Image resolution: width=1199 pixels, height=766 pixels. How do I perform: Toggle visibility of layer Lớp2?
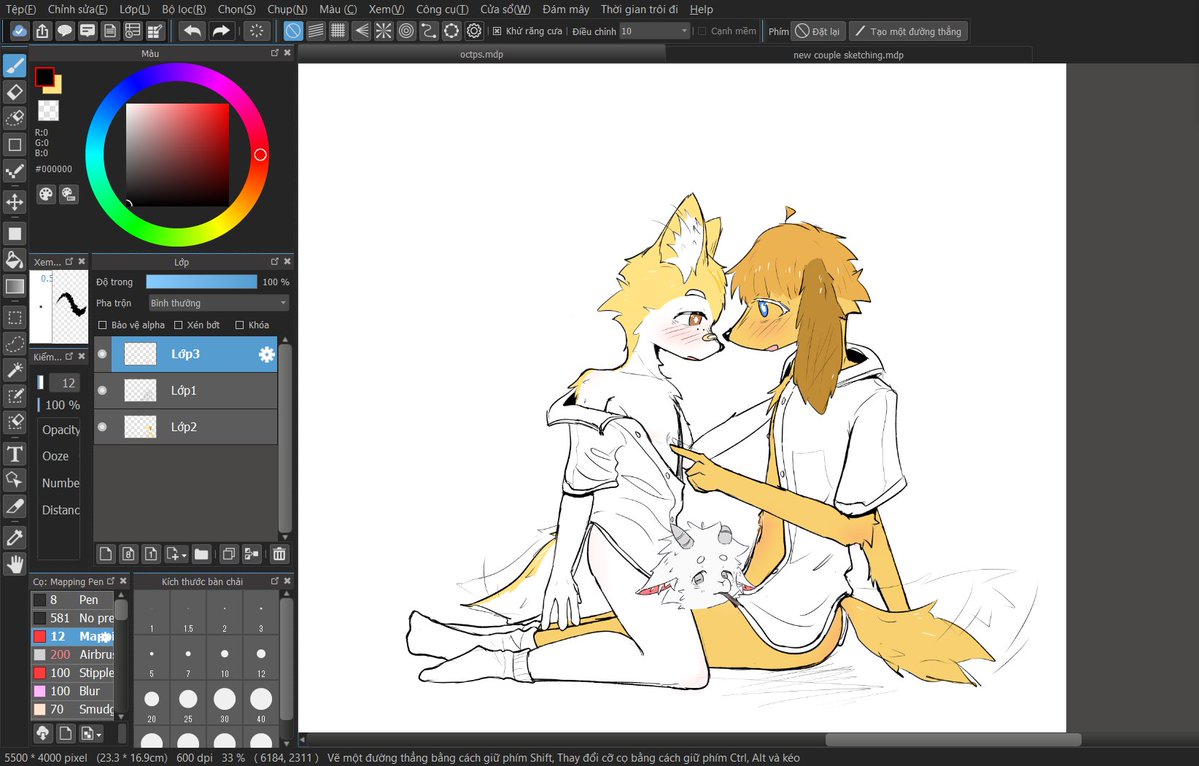[x=102, y=427]
